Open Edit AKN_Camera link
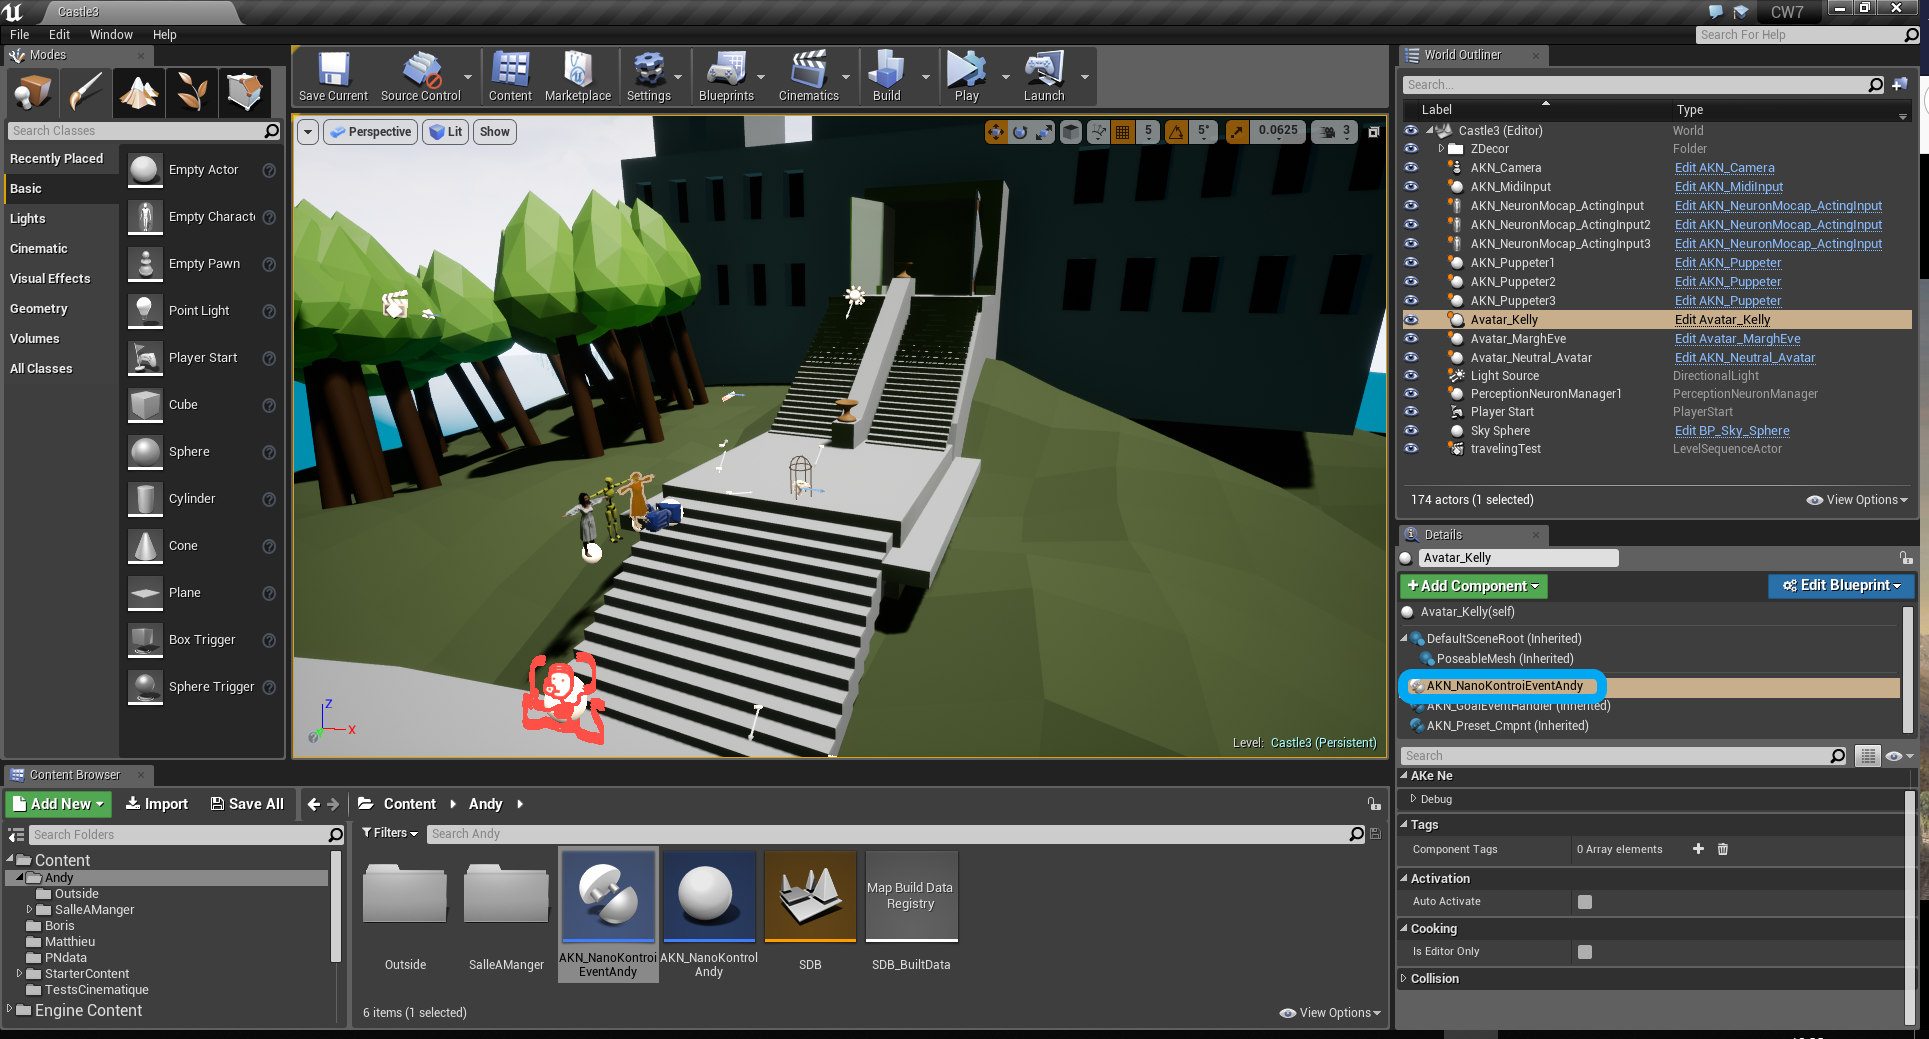 pyautogui.click(x=1724, y=168)
